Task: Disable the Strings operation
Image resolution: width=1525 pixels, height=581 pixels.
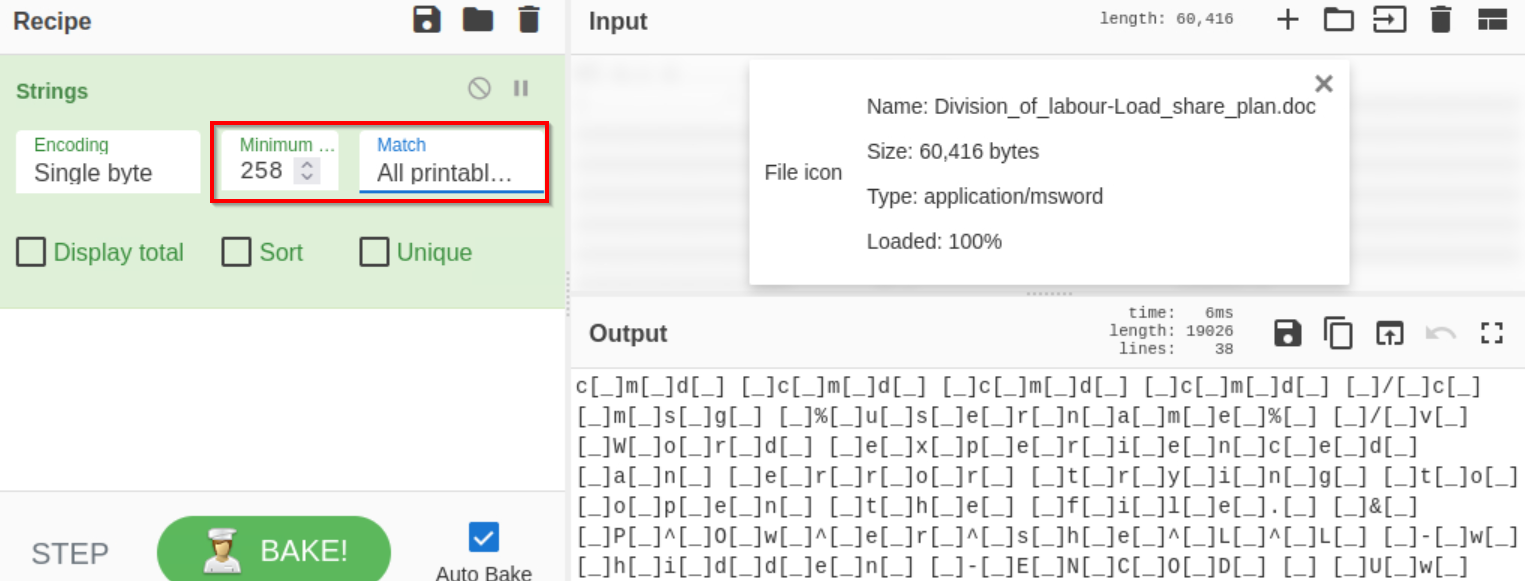Action: pyautogui.click(x=479, y=89)
